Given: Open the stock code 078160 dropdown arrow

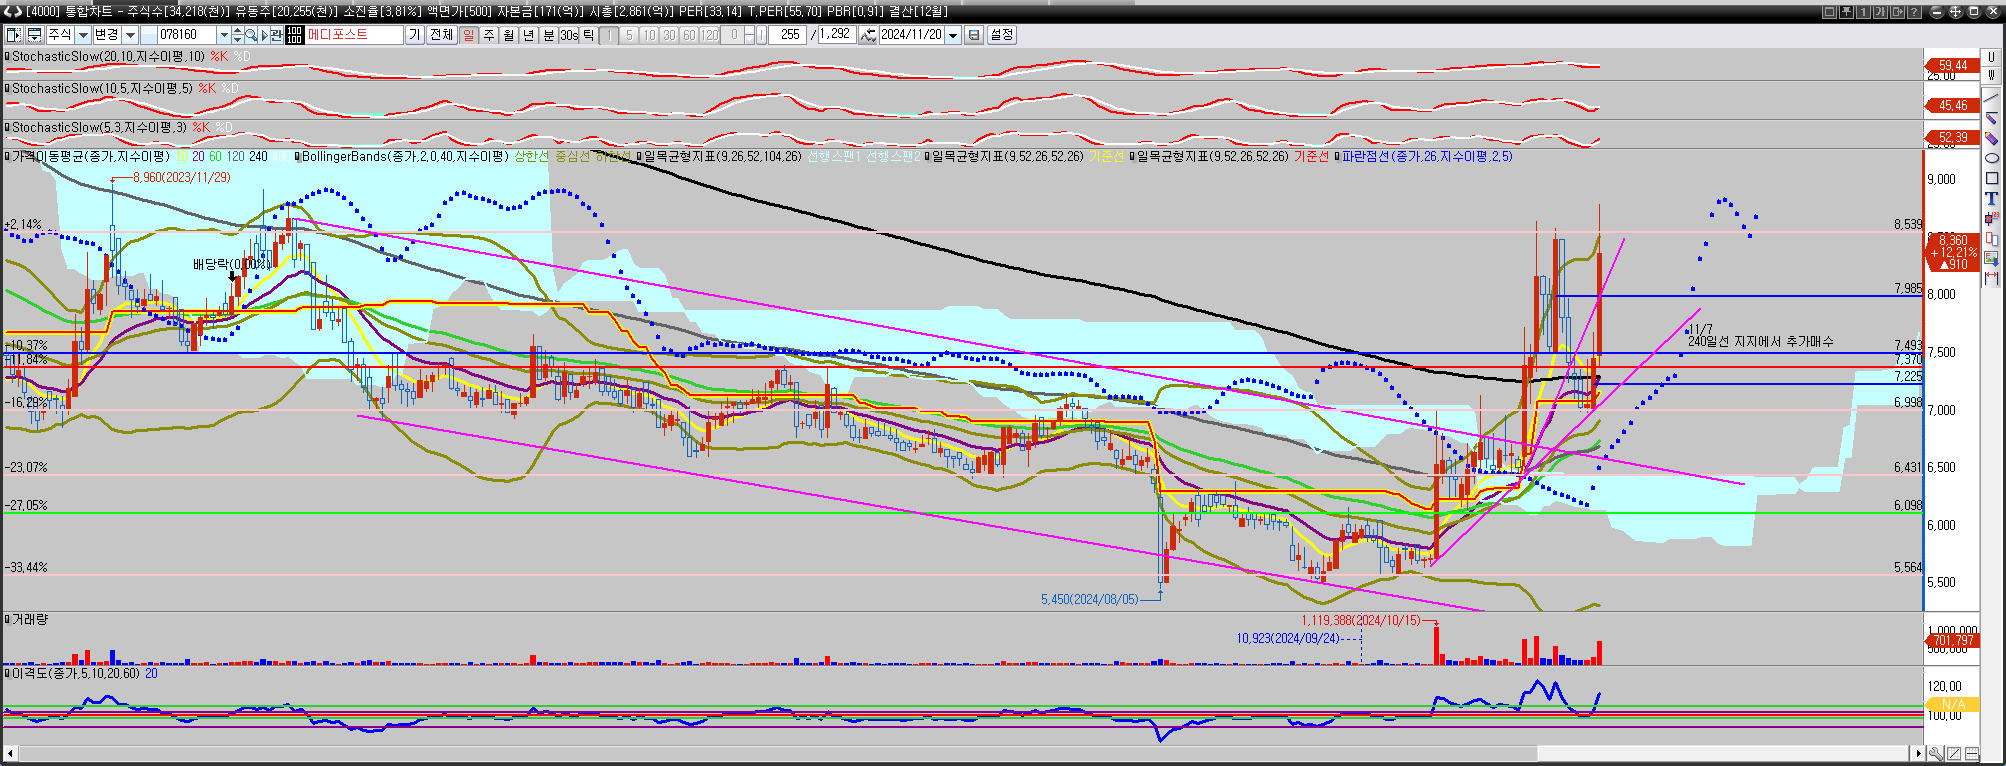Looking at the screenshot, I should [224, 35].
